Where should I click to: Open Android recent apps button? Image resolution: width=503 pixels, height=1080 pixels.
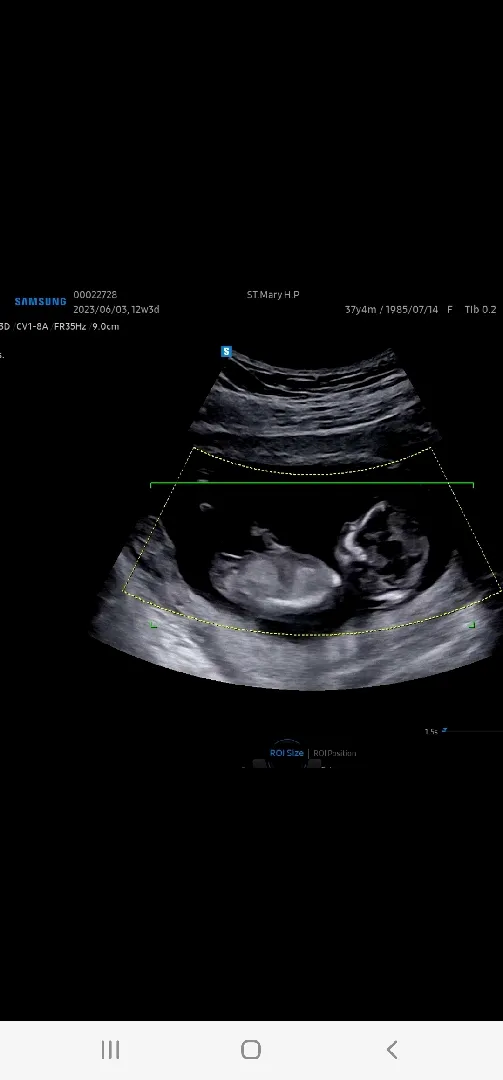point(110,1050)
